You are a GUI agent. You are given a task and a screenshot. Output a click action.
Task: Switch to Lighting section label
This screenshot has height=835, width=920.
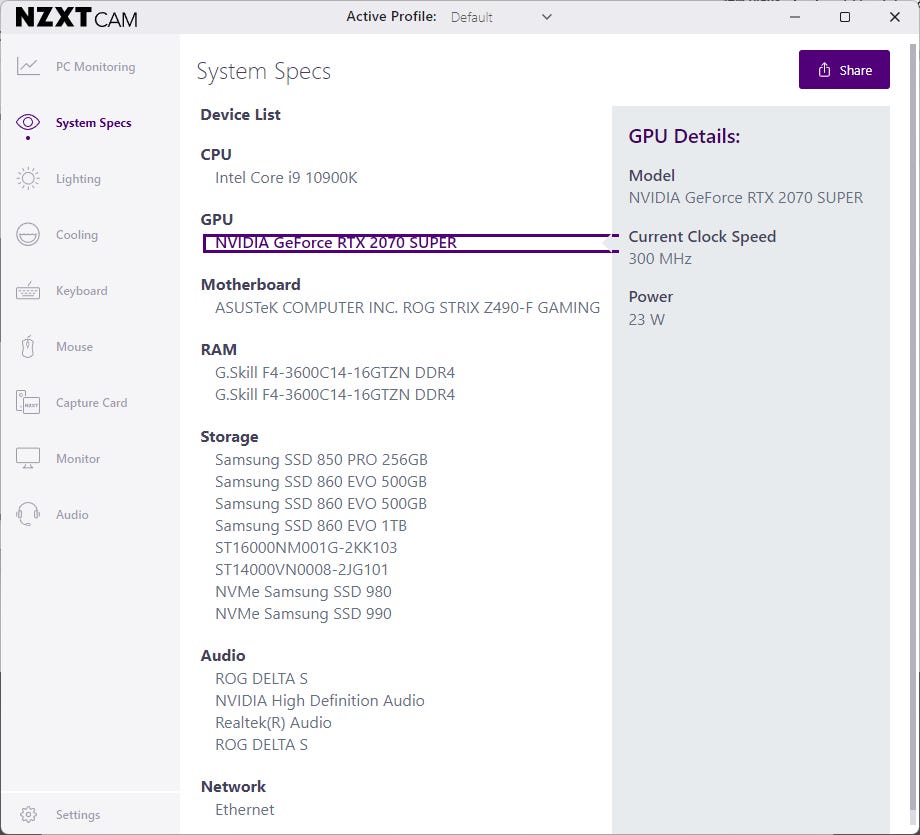point(78,179)
